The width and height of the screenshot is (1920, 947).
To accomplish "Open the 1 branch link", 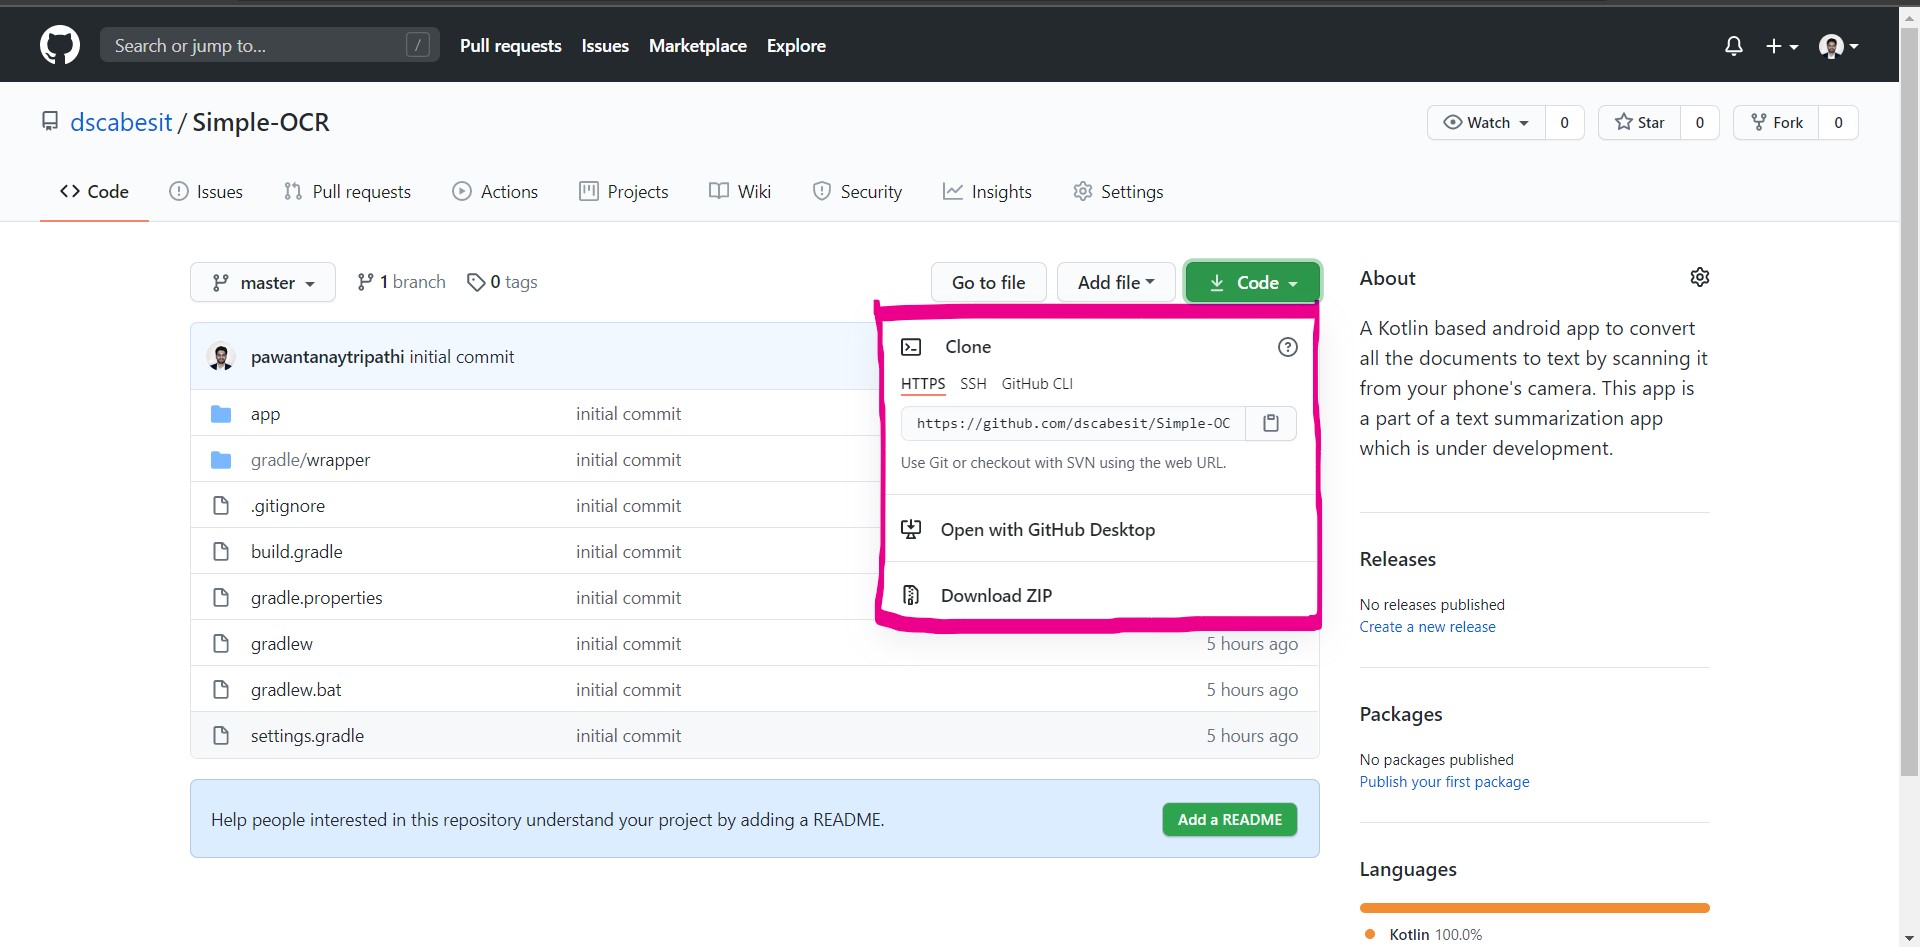I will point(402,283).
